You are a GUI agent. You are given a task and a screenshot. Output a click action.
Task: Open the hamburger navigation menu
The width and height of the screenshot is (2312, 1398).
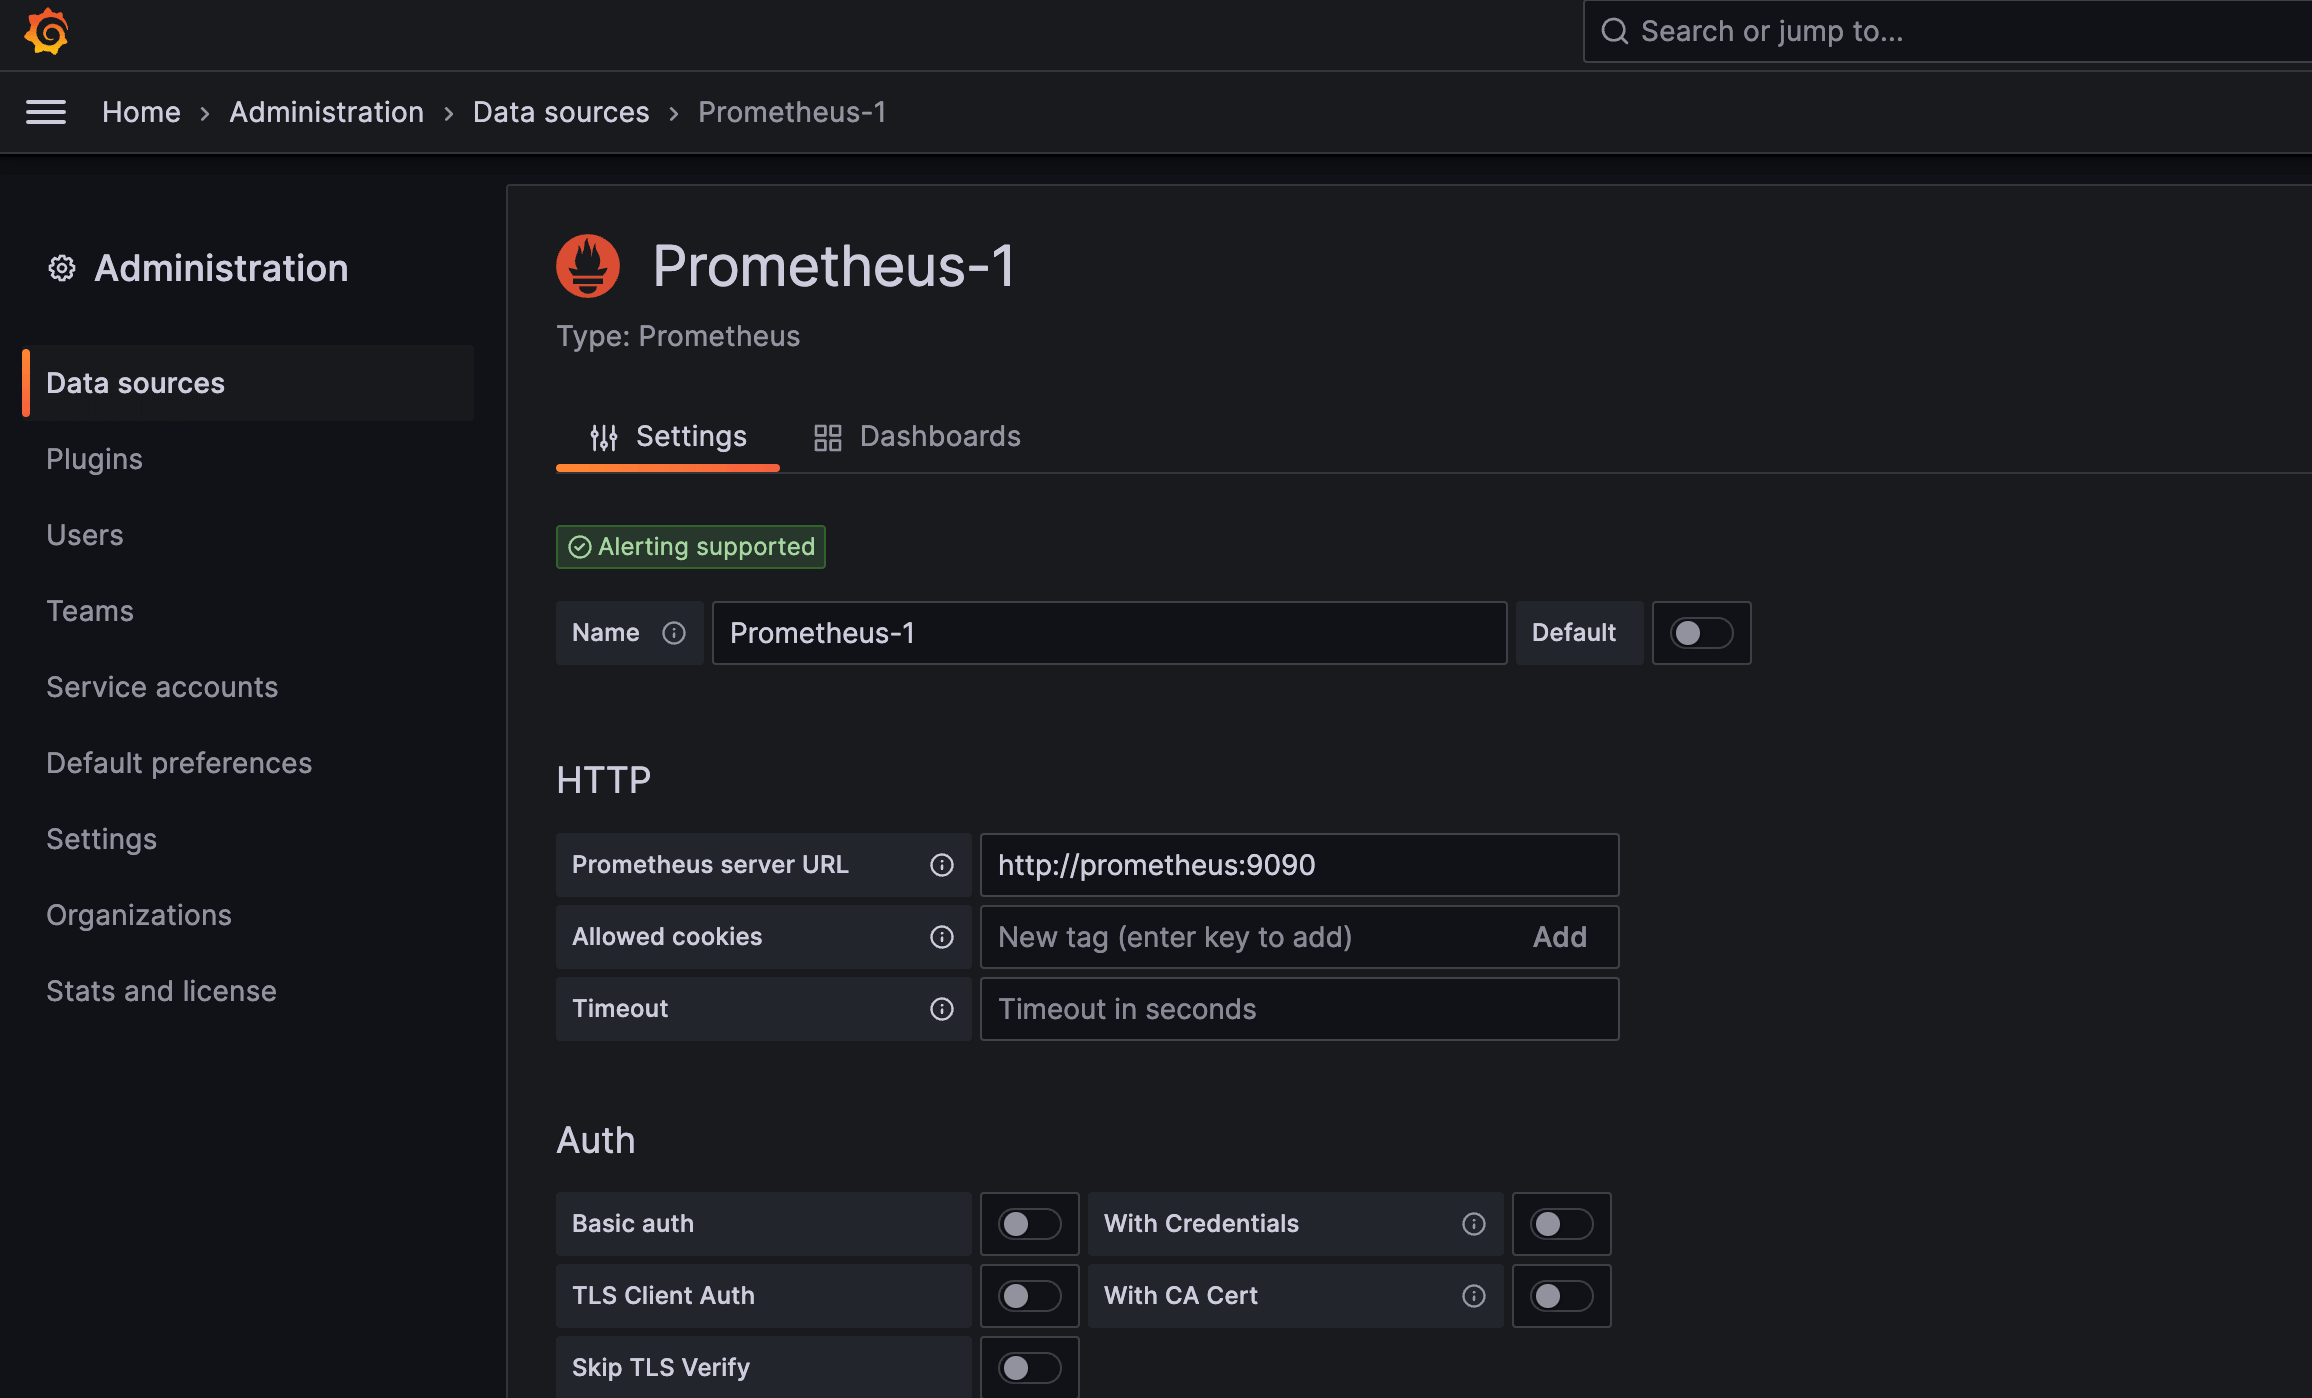46,112
